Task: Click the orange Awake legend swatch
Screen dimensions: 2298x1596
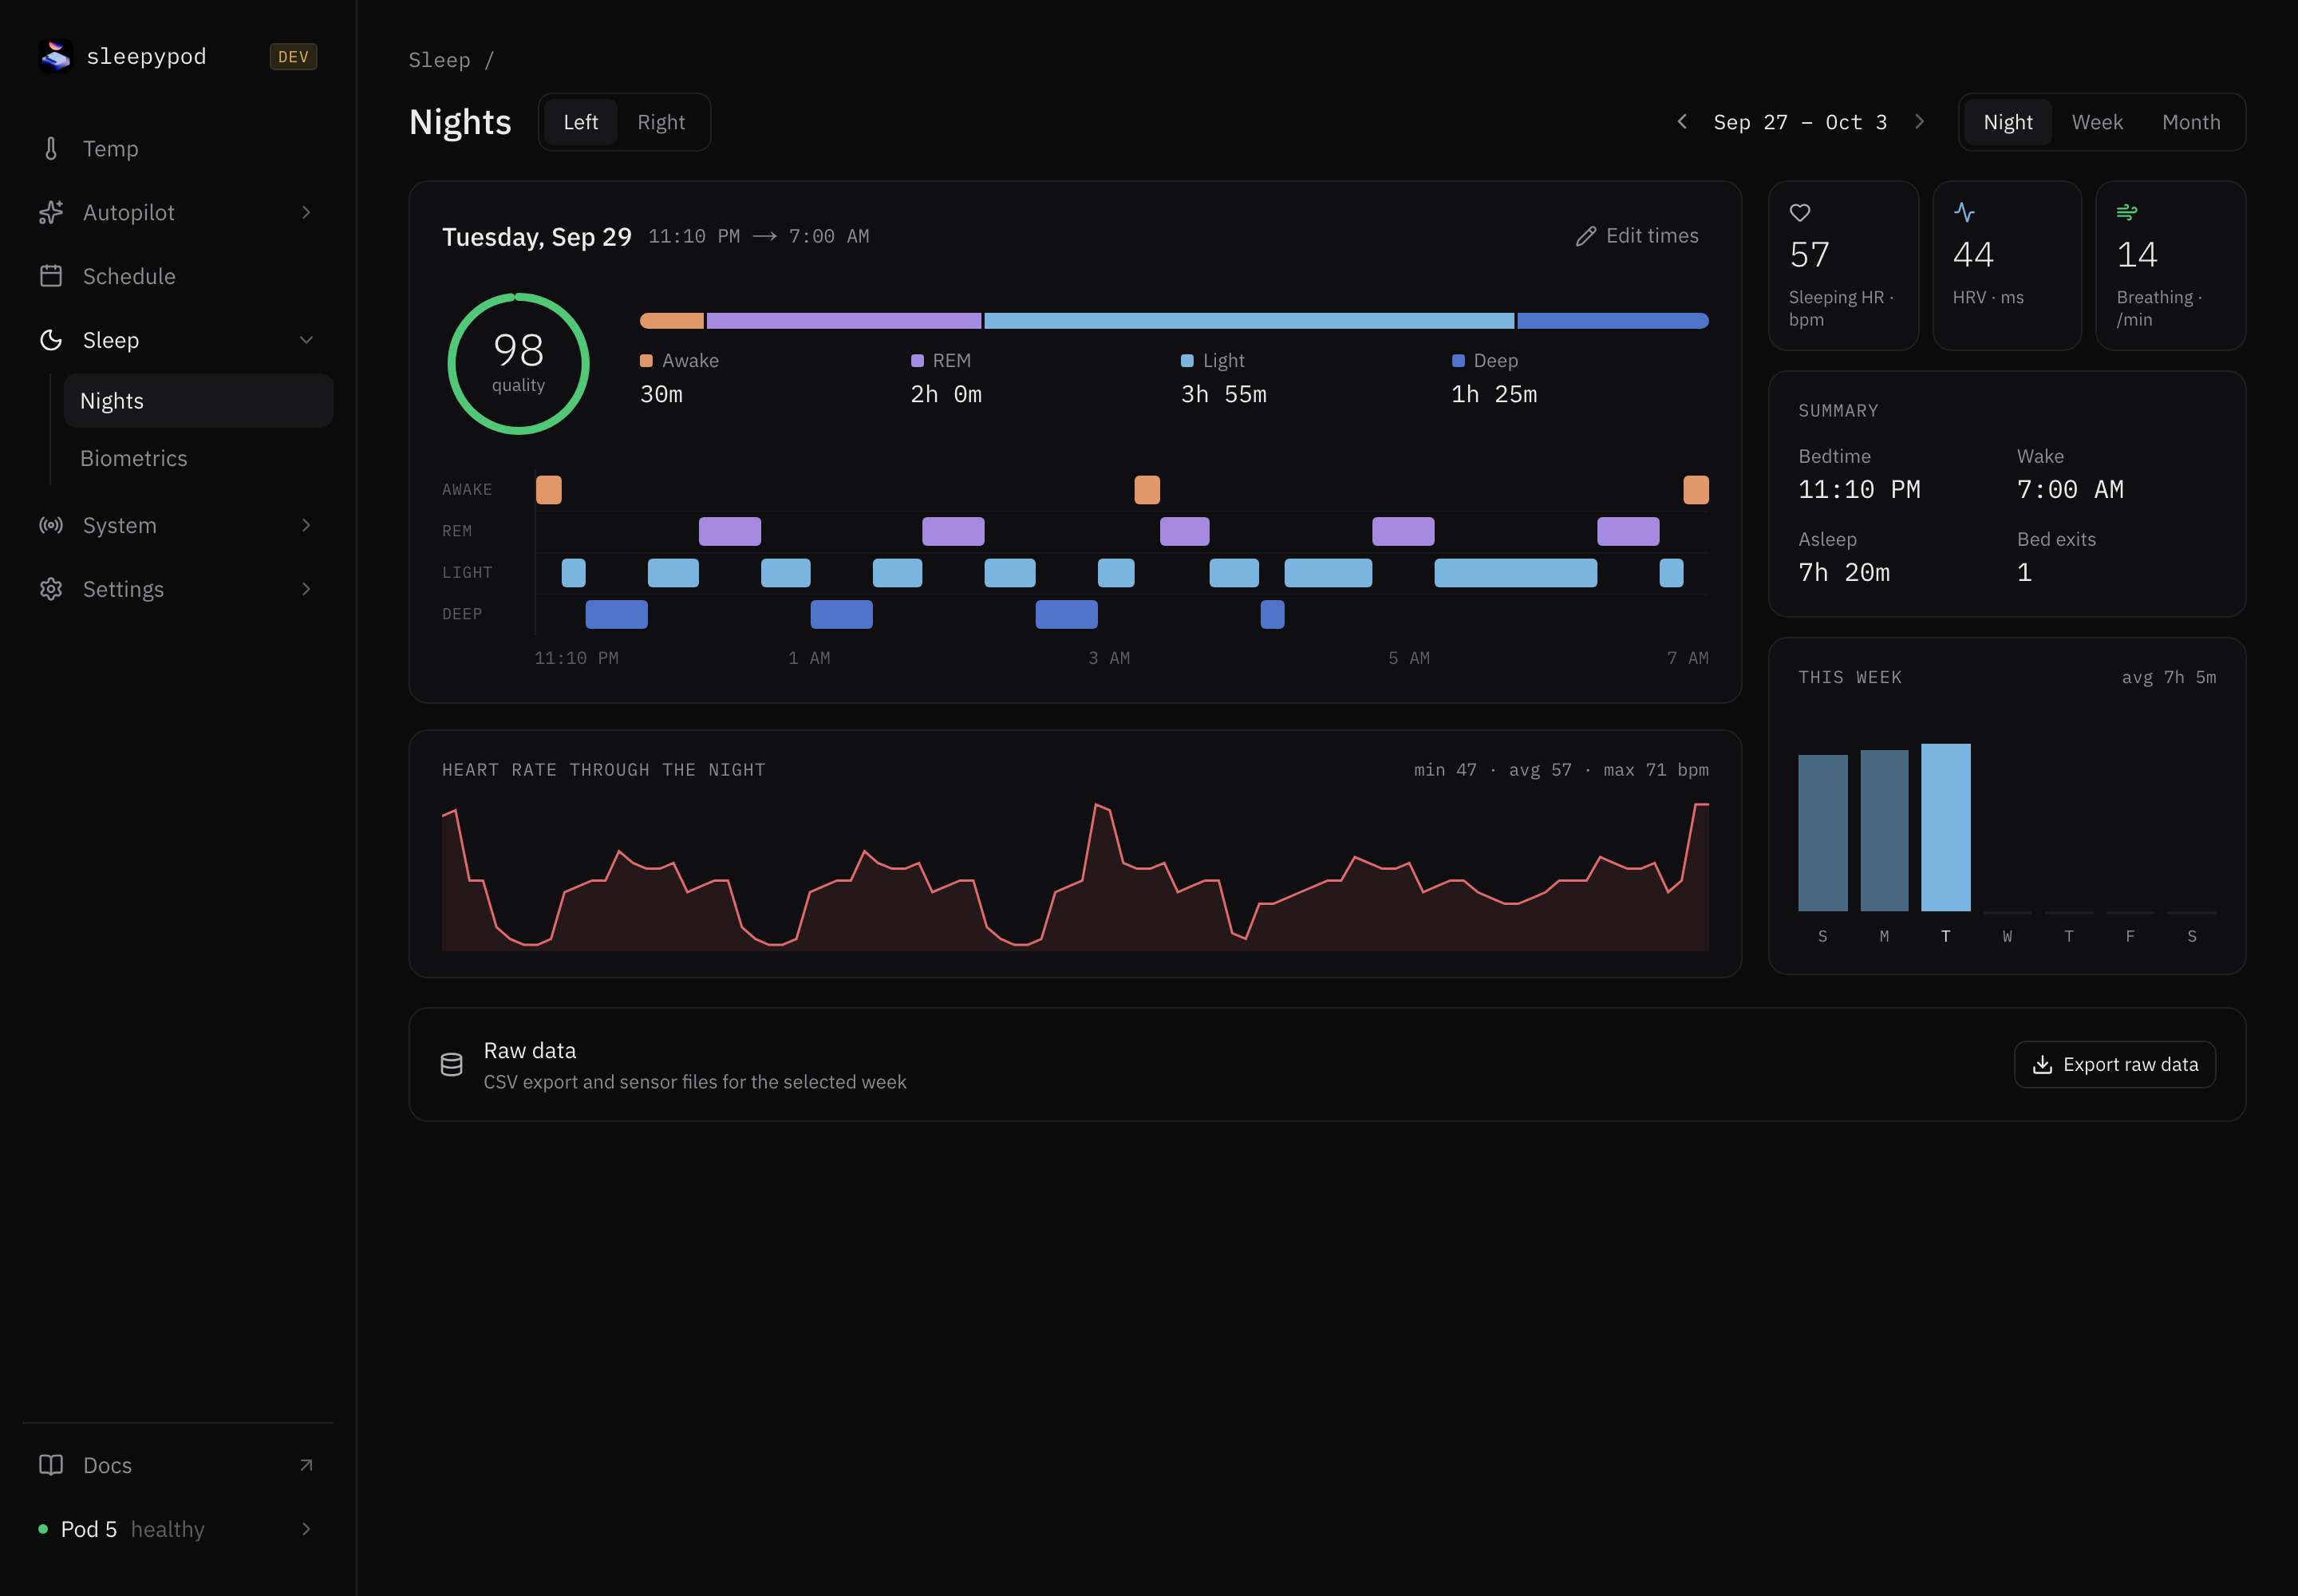Action: point(646,361)
